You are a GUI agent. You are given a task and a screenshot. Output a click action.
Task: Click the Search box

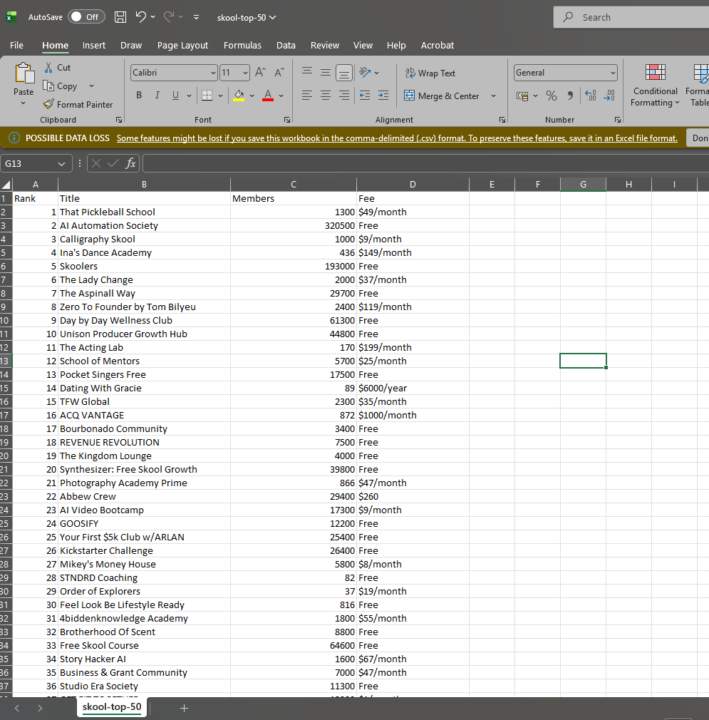(631, 17)
